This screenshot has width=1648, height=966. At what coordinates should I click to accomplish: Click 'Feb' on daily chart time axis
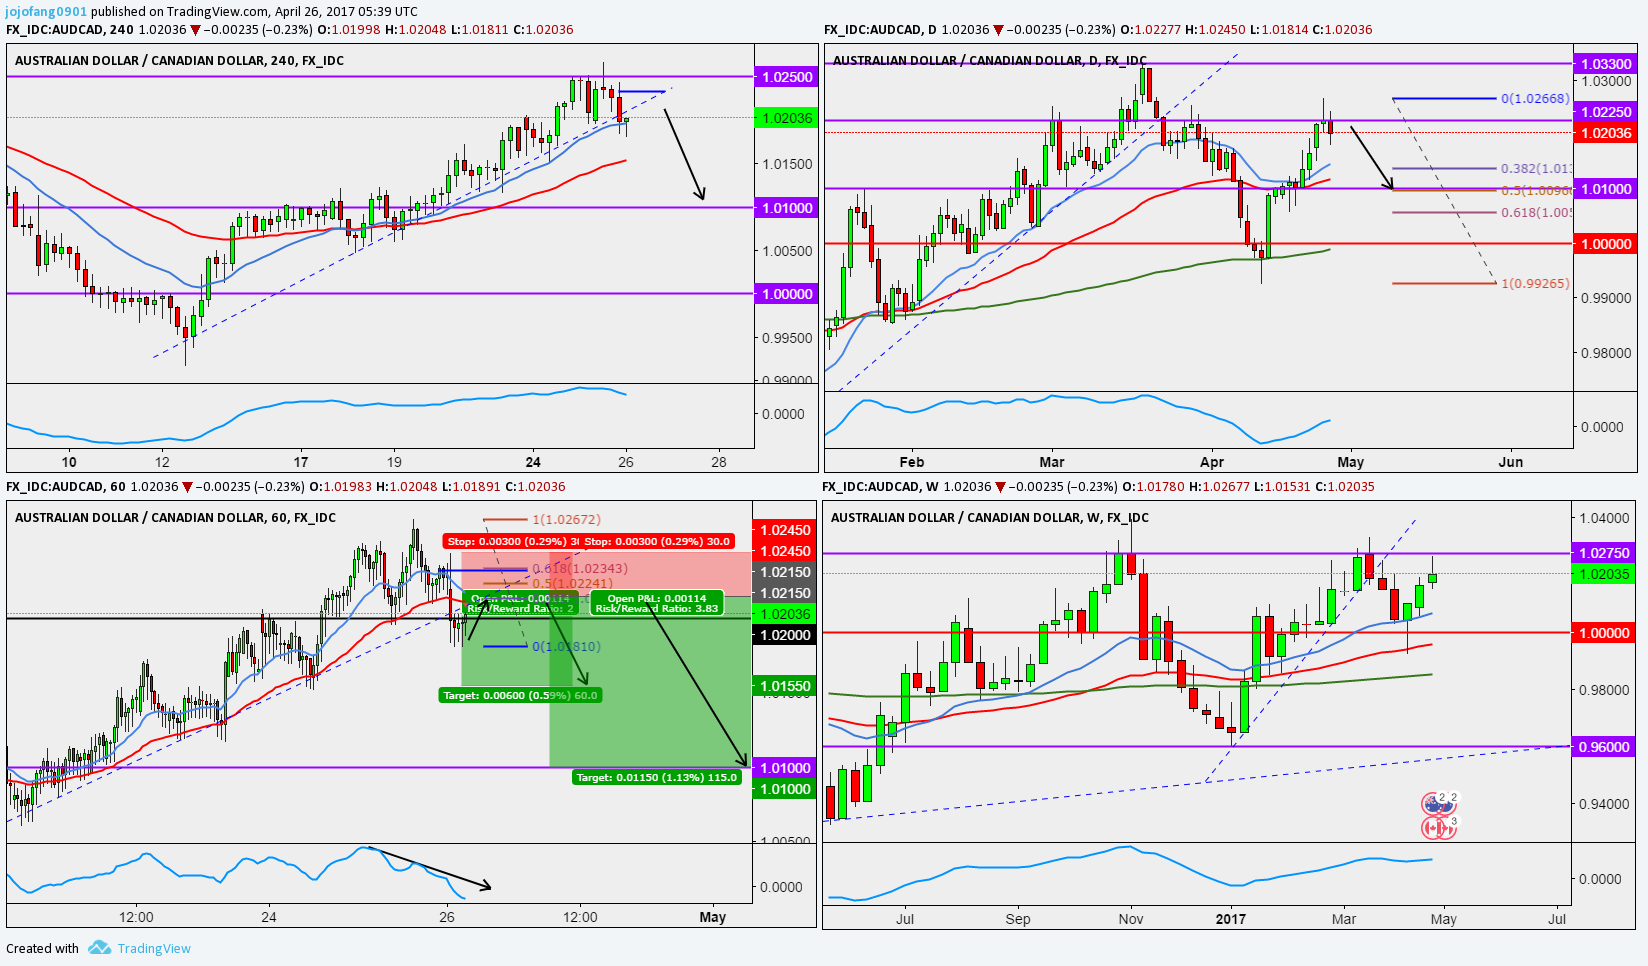(911, 462)
